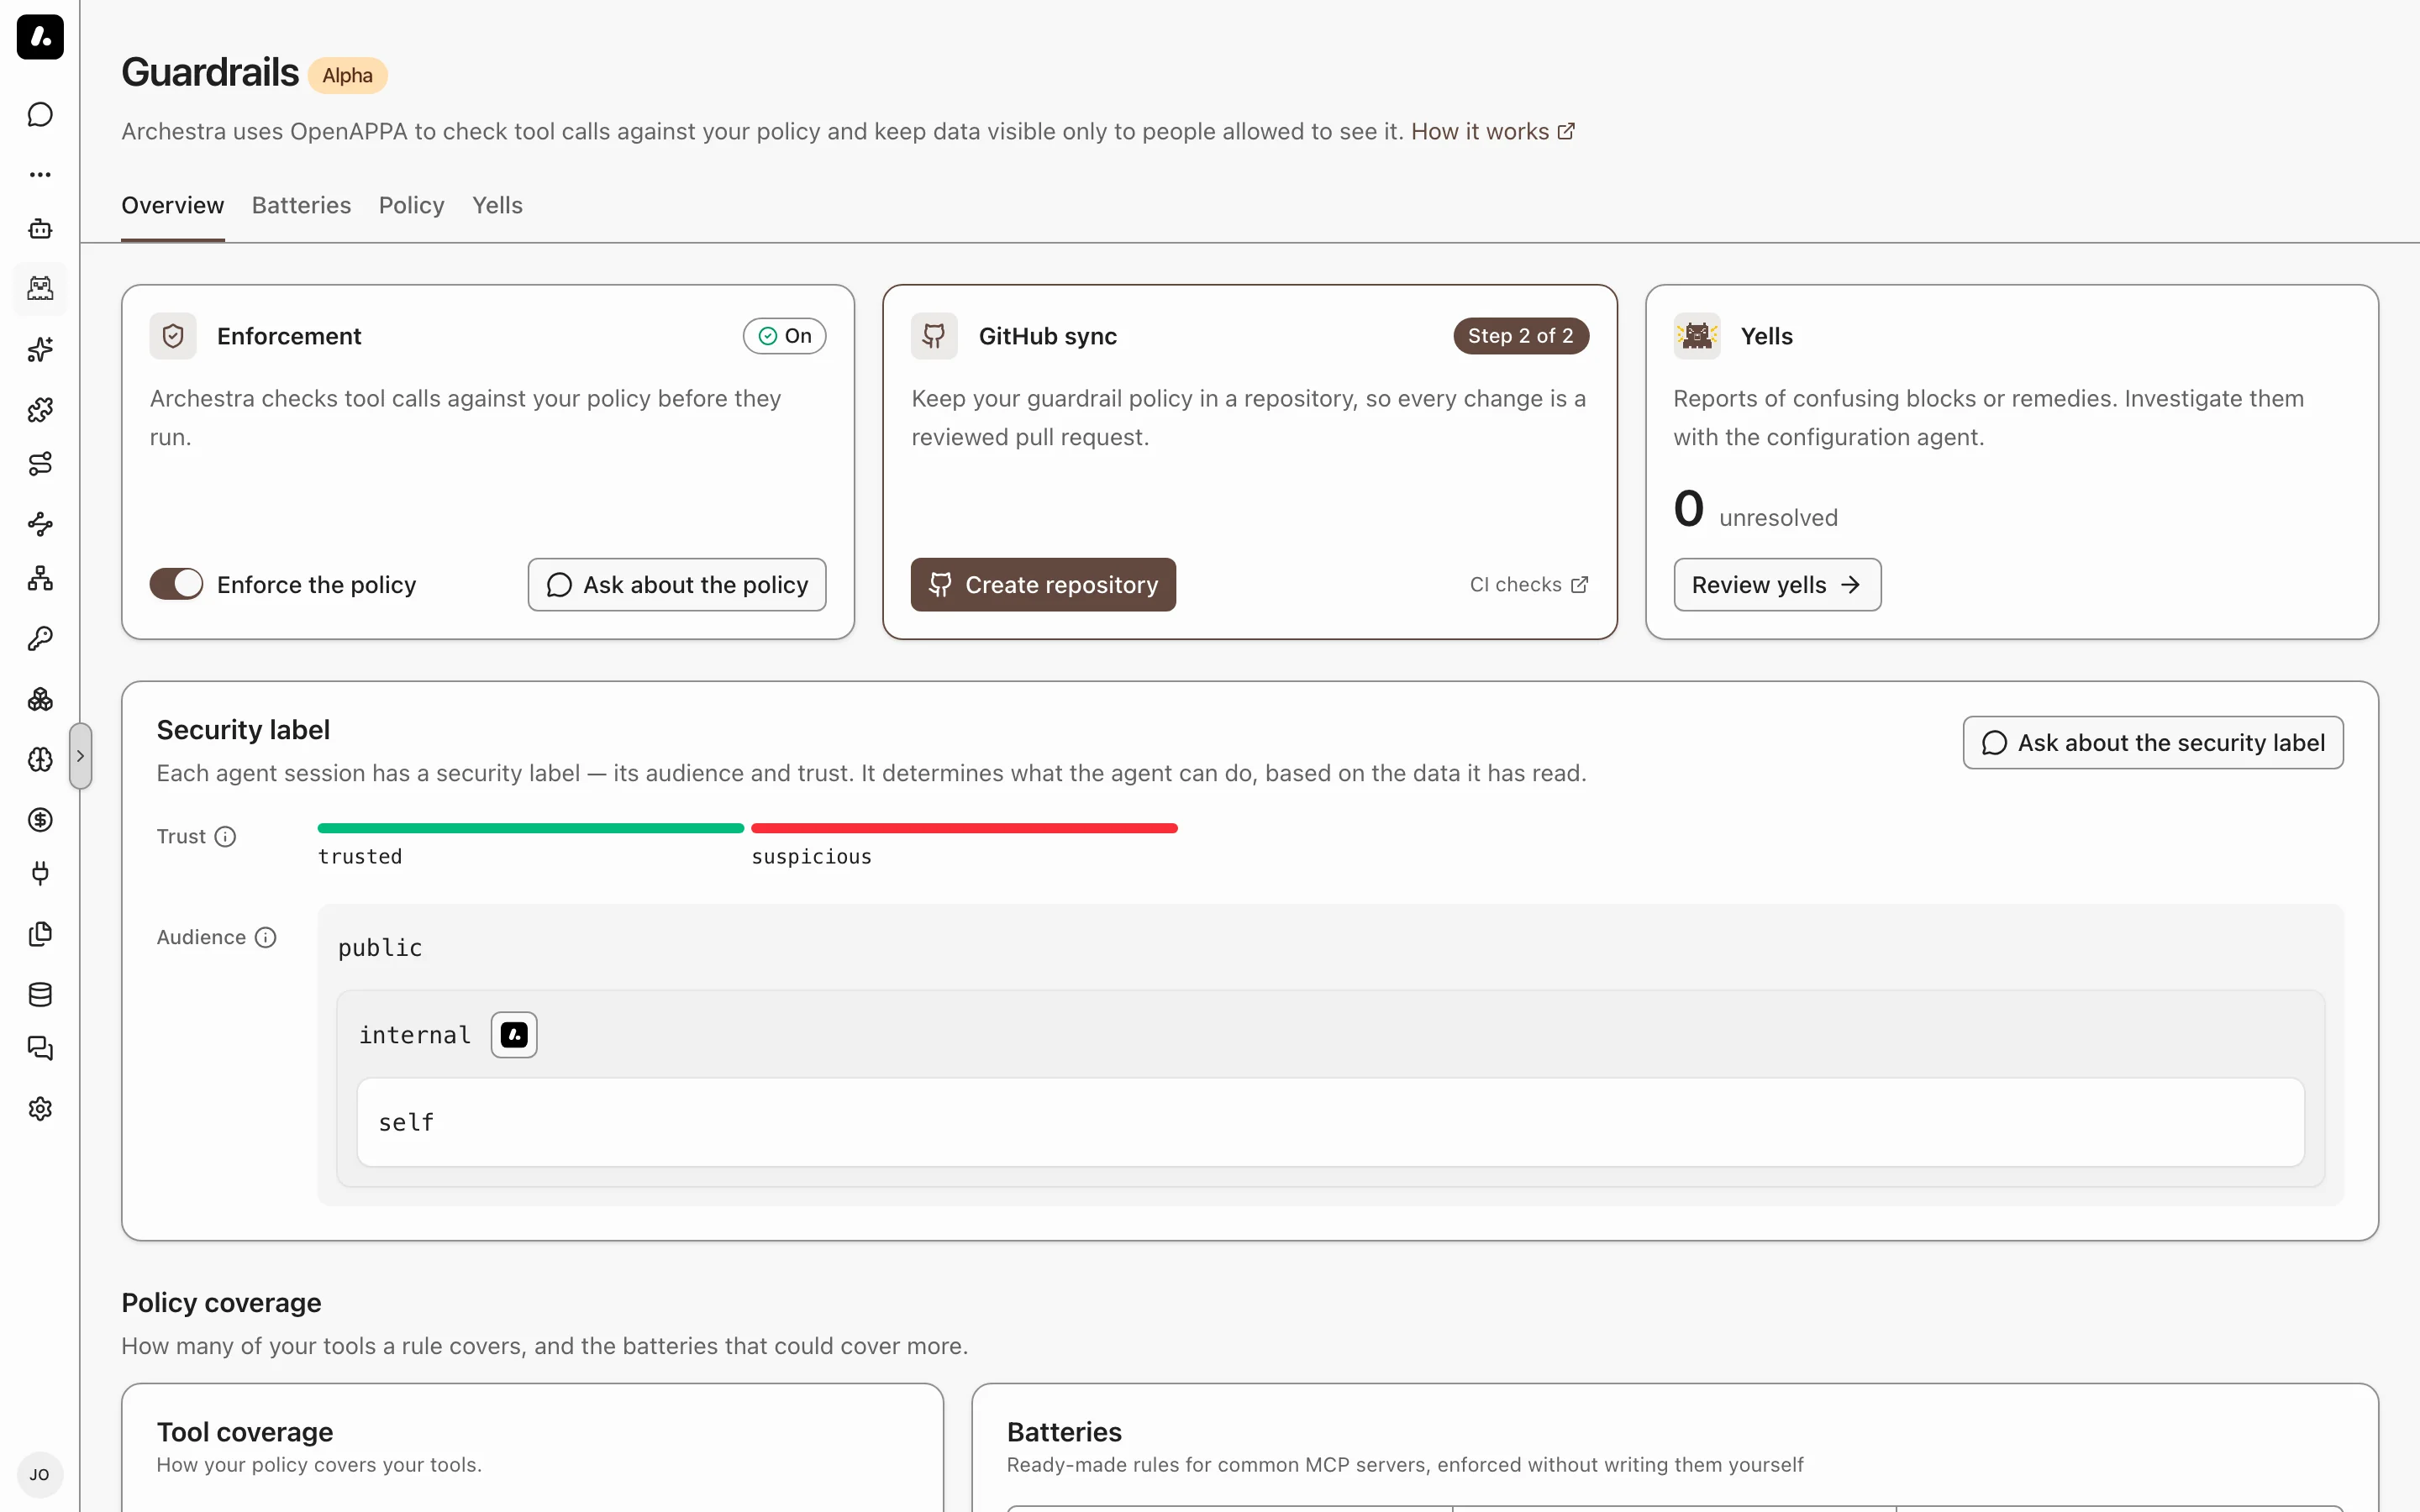Click the Audience info icon

(x=265, y=937)
